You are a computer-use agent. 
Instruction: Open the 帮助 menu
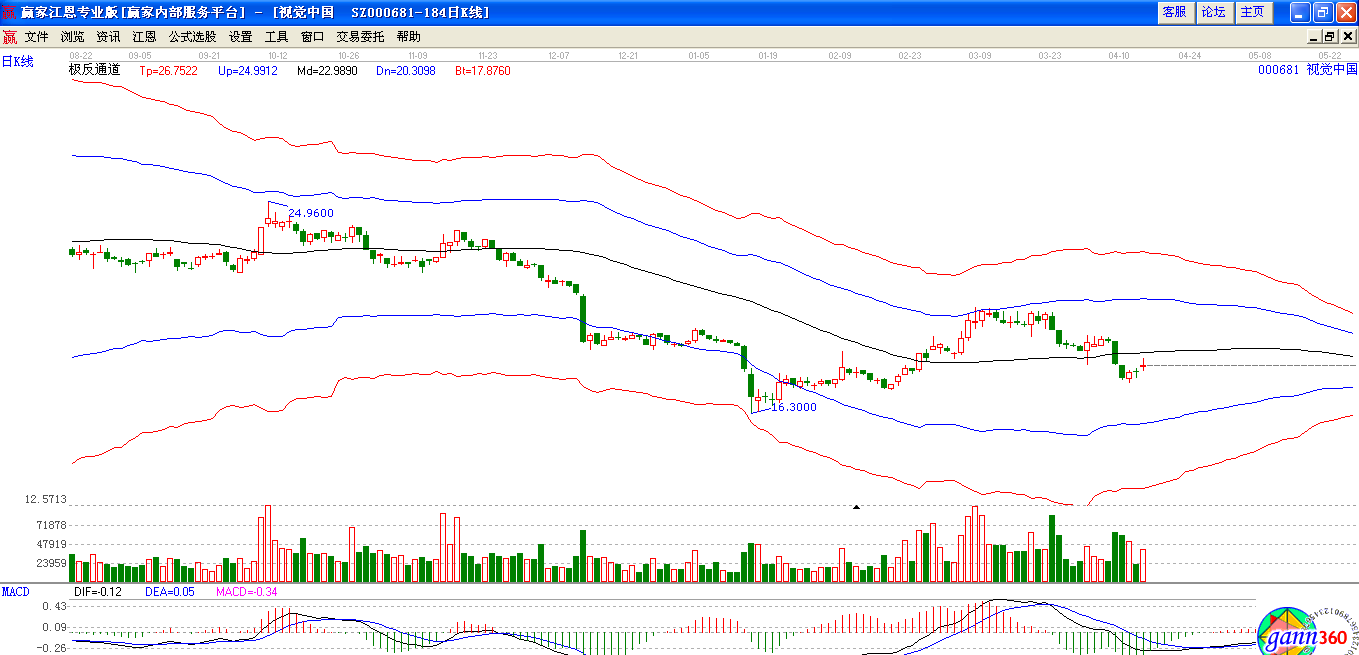(408, 37)
